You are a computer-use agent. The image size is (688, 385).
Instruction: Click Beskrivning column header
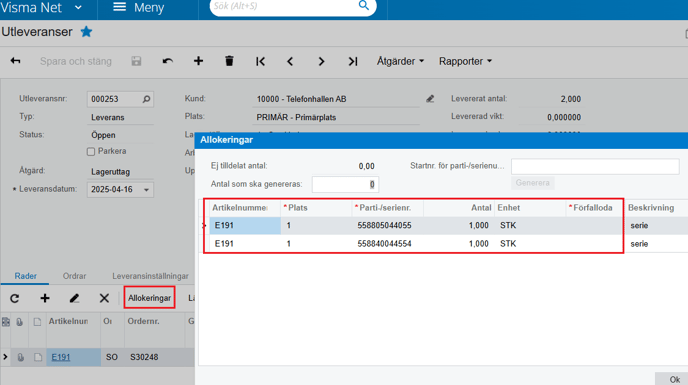point(656,208)
